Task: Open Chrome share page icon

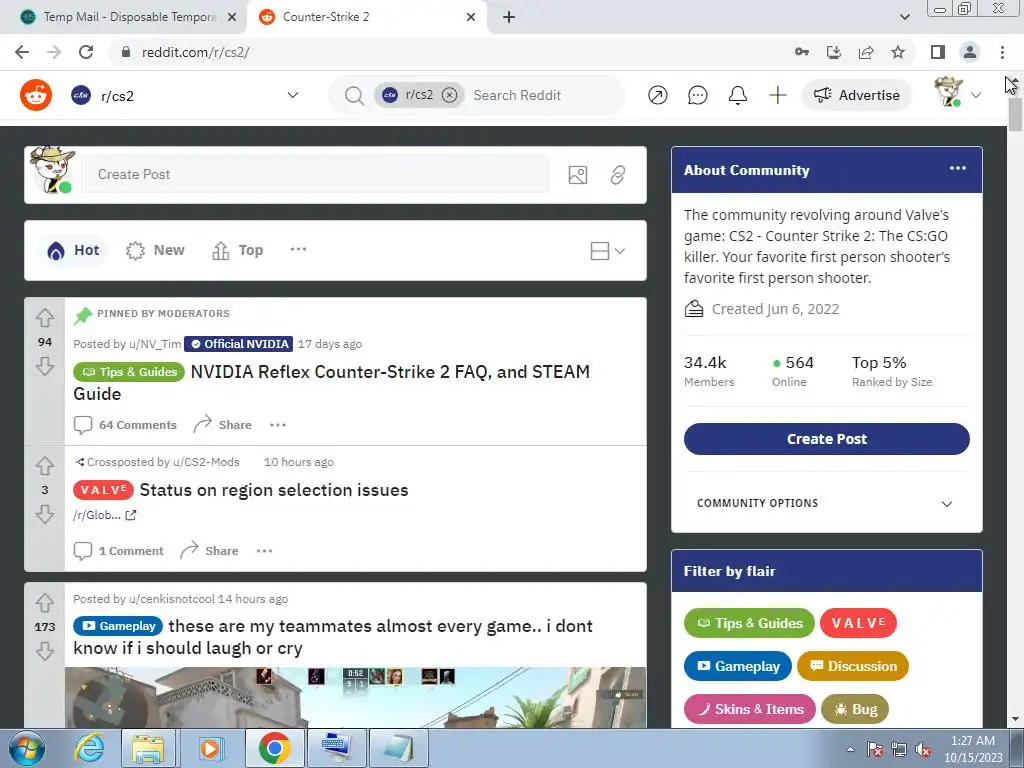Action: click(866, 52)
